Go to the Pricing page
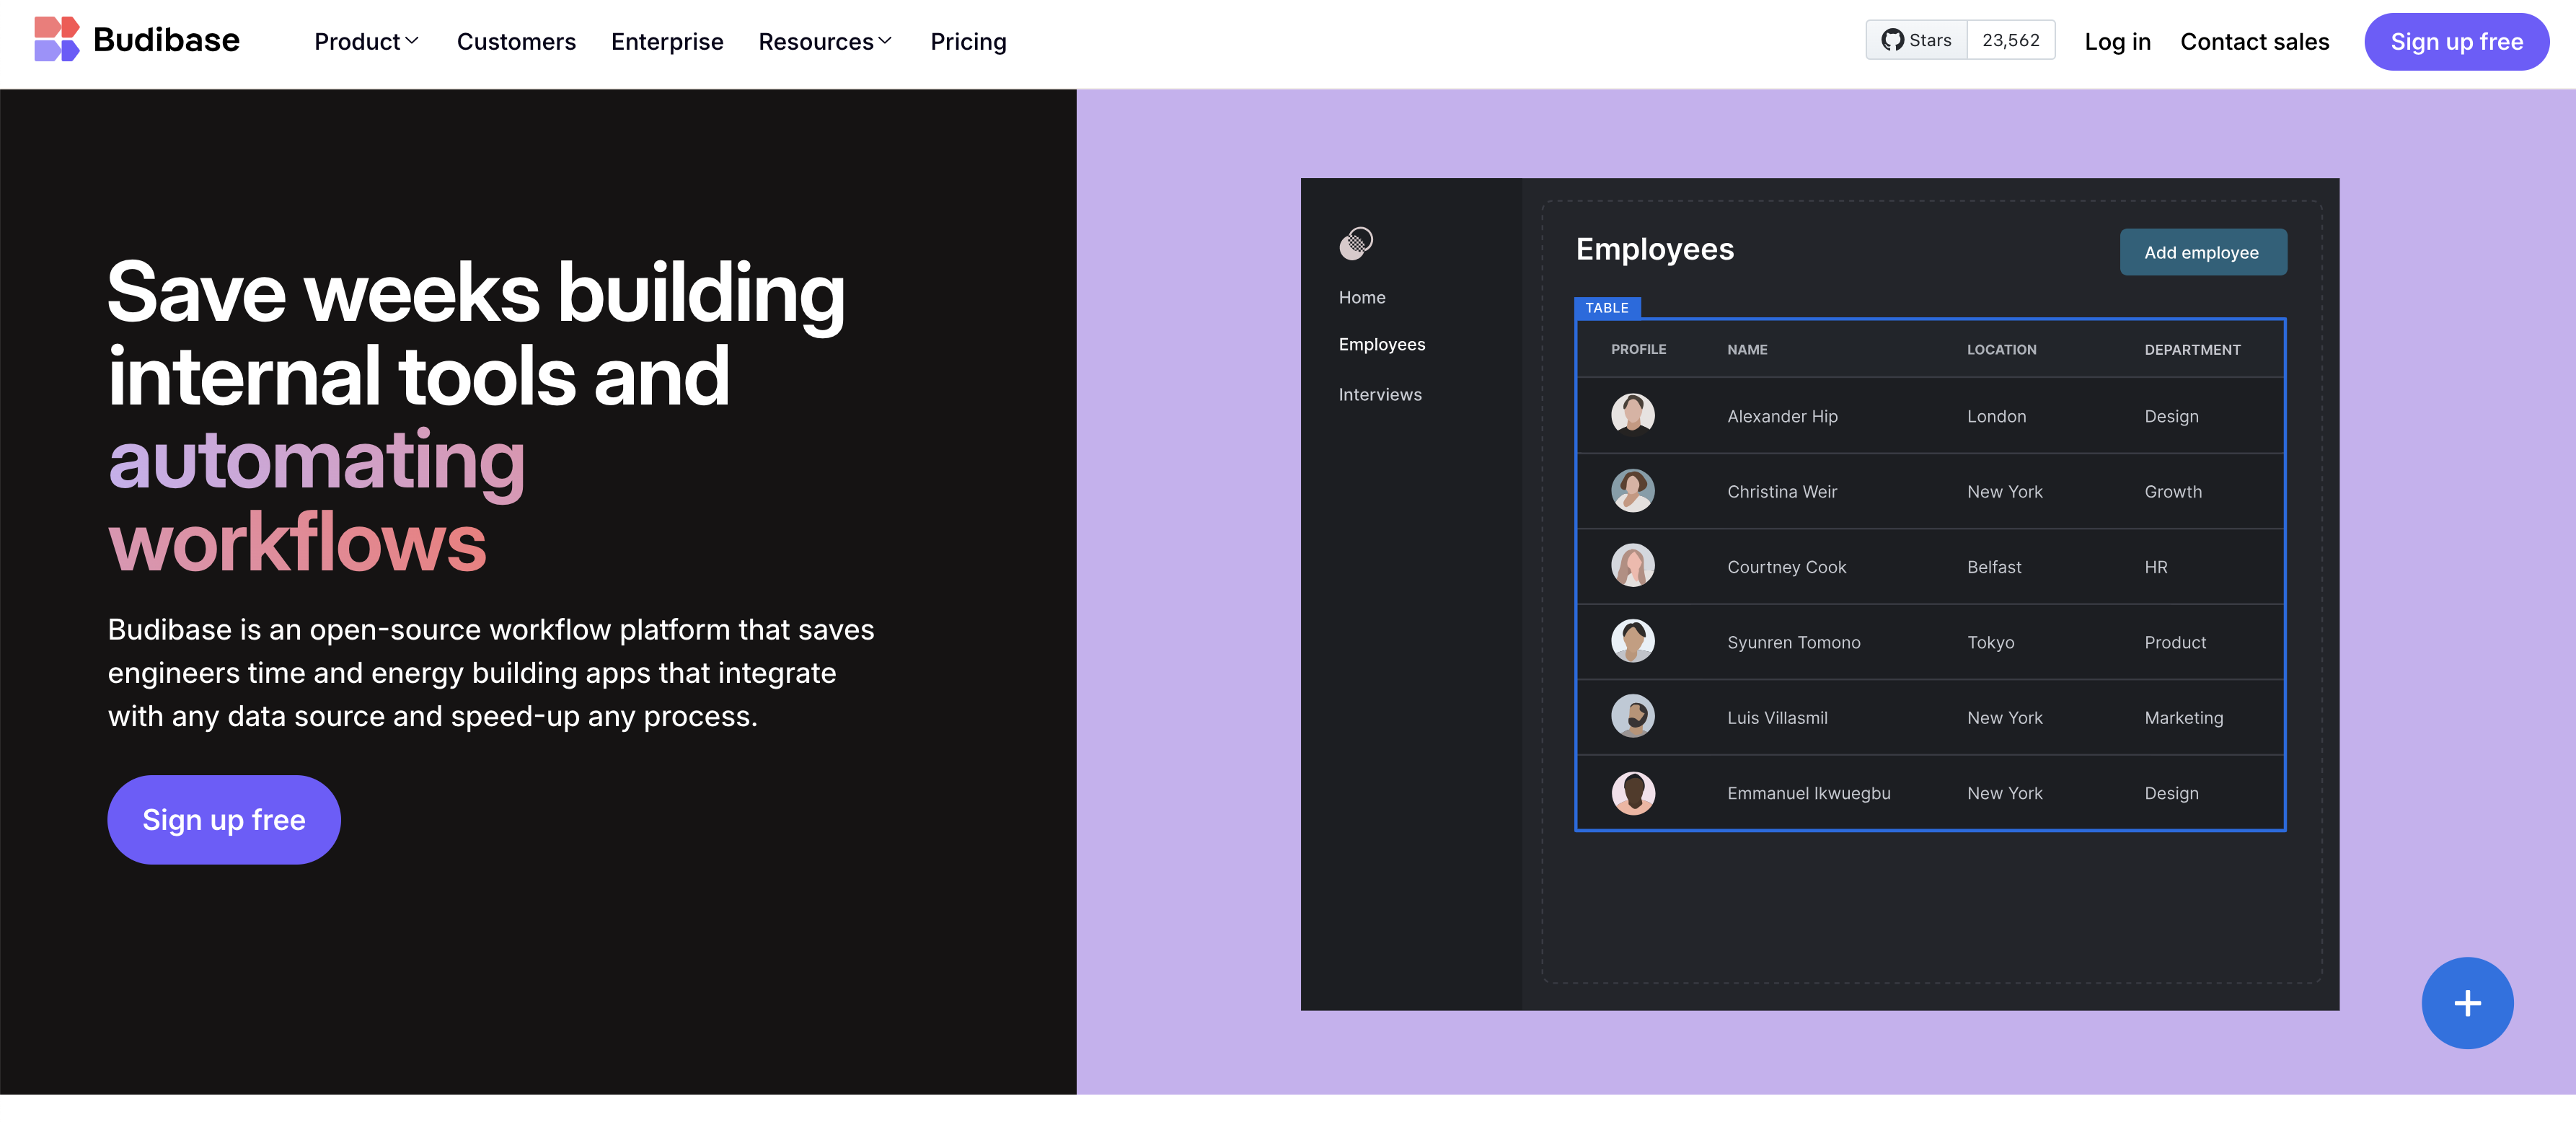This screenshot has width=2576, height=1122. point(968,42)
